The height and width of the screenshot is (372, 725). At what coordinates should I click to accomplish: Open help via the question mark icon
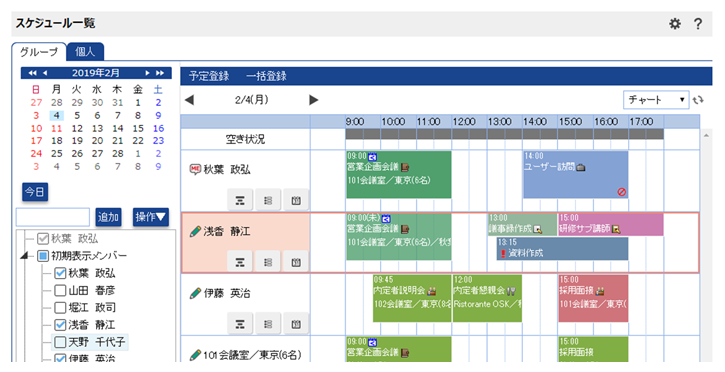click(698, 24)
